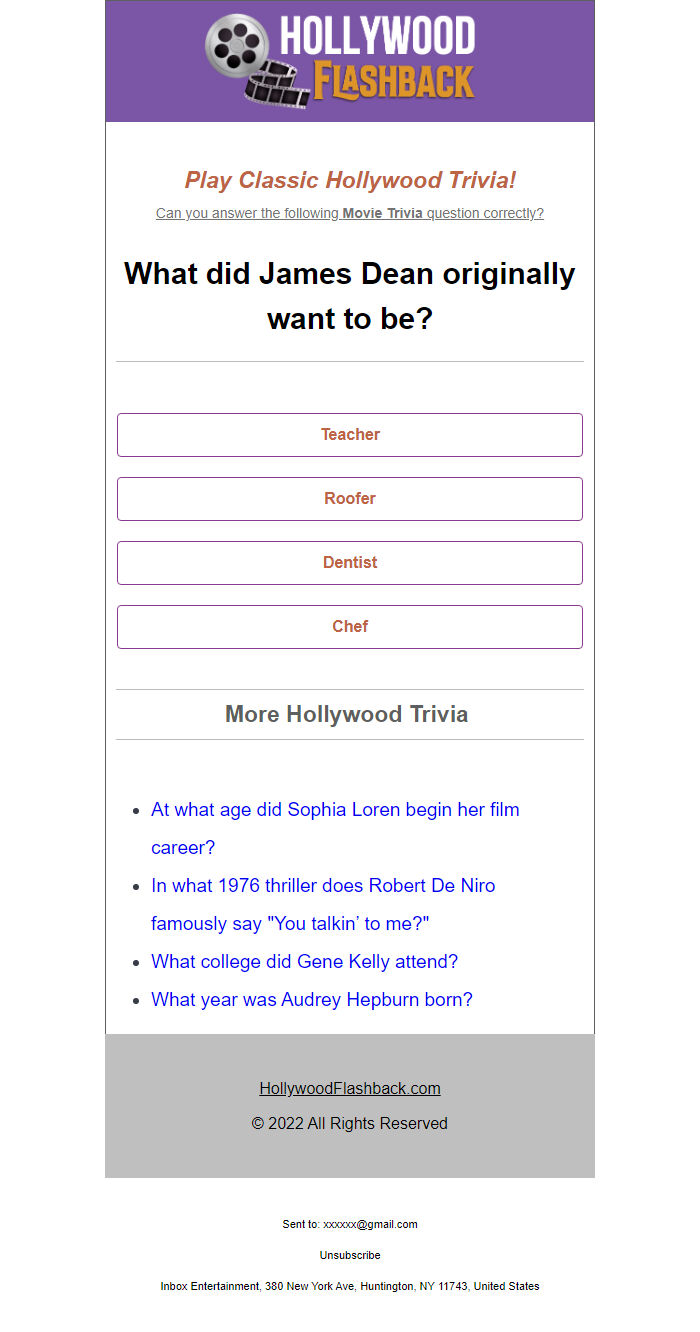700x1332 pixels.
Task: Open the "Play Classic Hollywood Trivia!" heading
Action: (350, 181)
